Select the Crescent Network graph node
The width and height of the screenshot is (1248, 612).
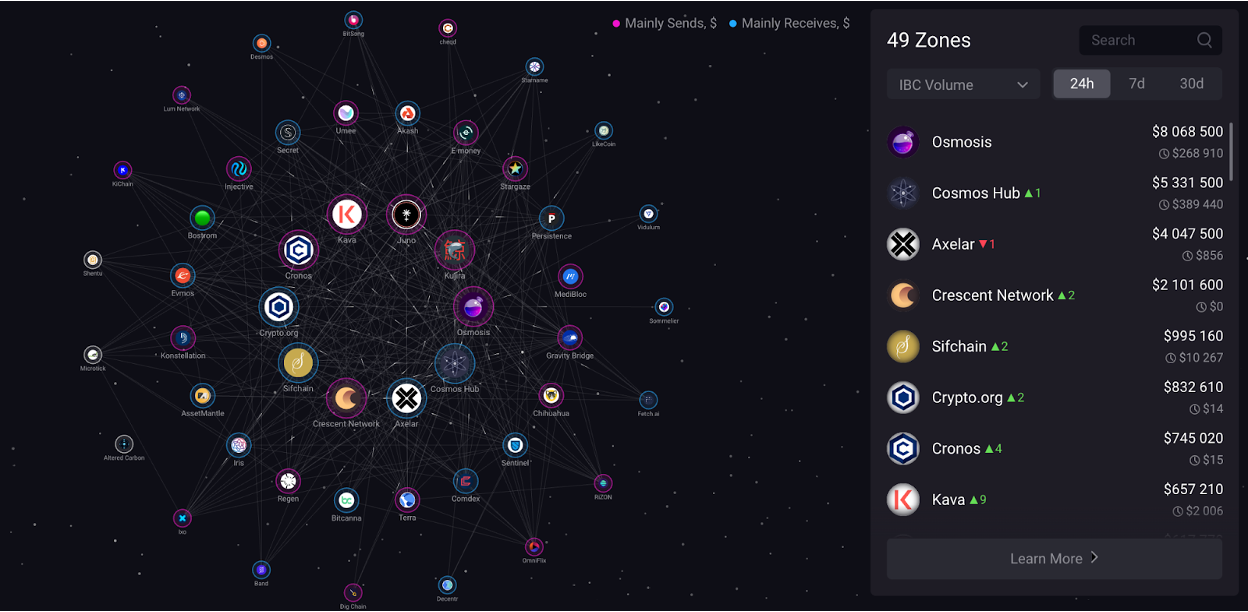coord(346,399)
